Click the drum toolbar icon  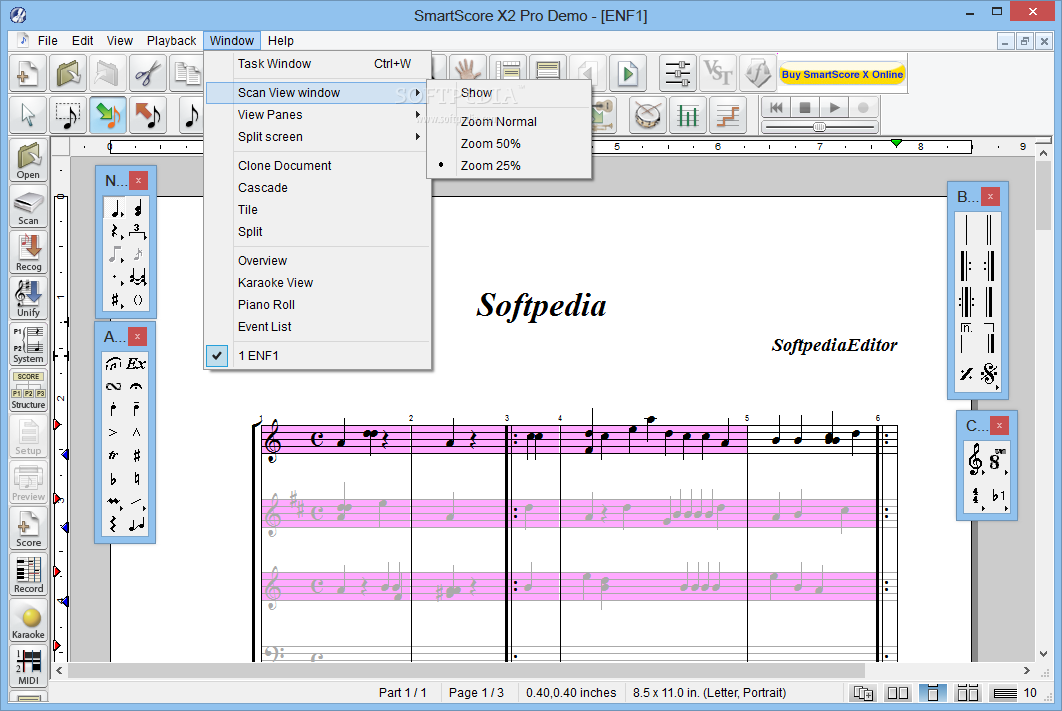[647, 114]
